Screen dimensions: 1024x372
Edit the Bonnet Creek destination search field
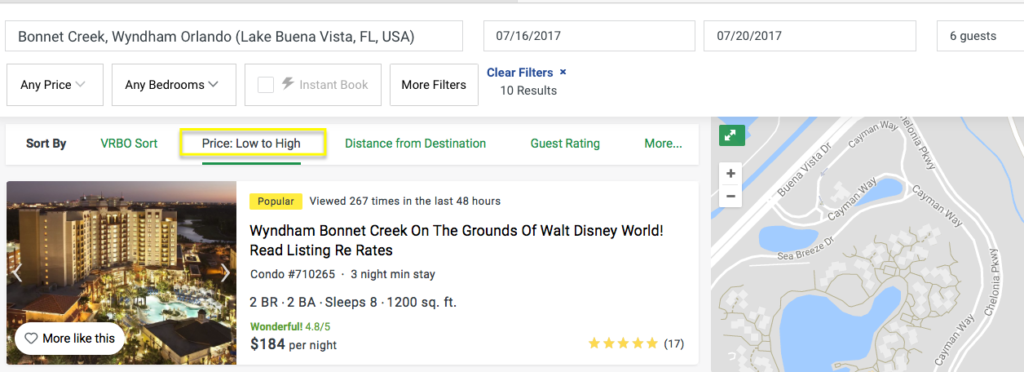[234, 36]
